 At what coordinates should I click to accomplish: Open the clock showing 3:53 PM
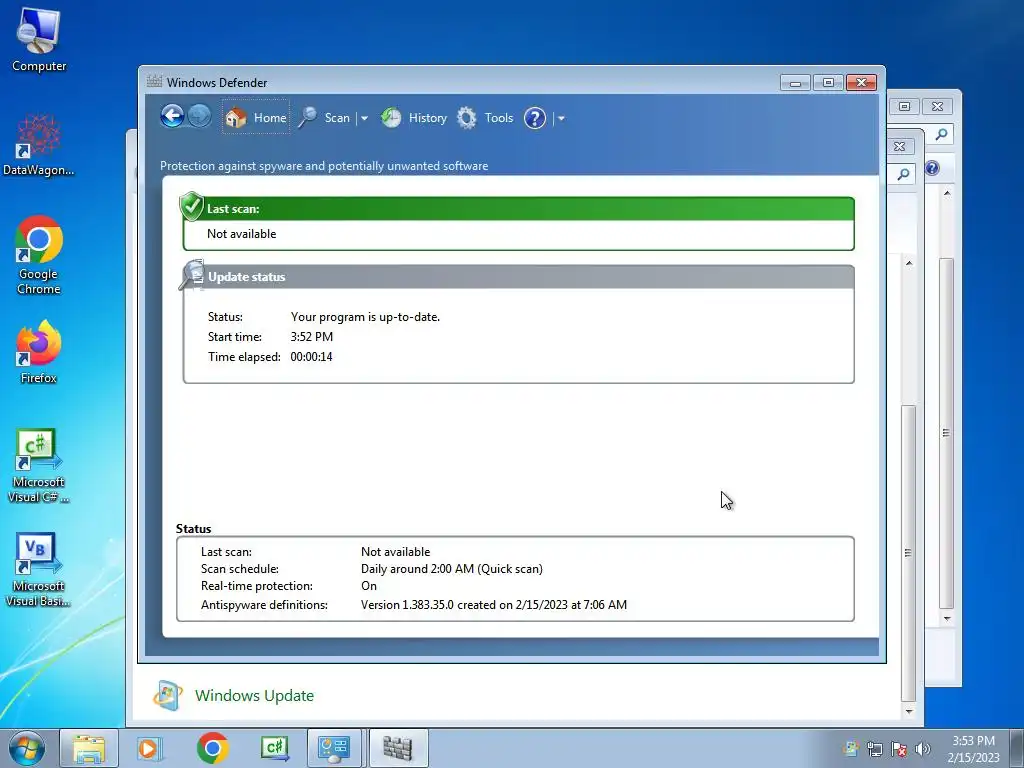973,749
